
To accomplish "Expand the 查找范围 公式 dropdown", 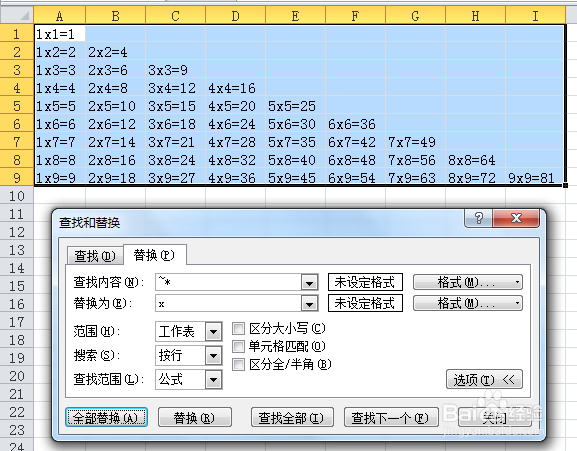I will tap(213, 380).
